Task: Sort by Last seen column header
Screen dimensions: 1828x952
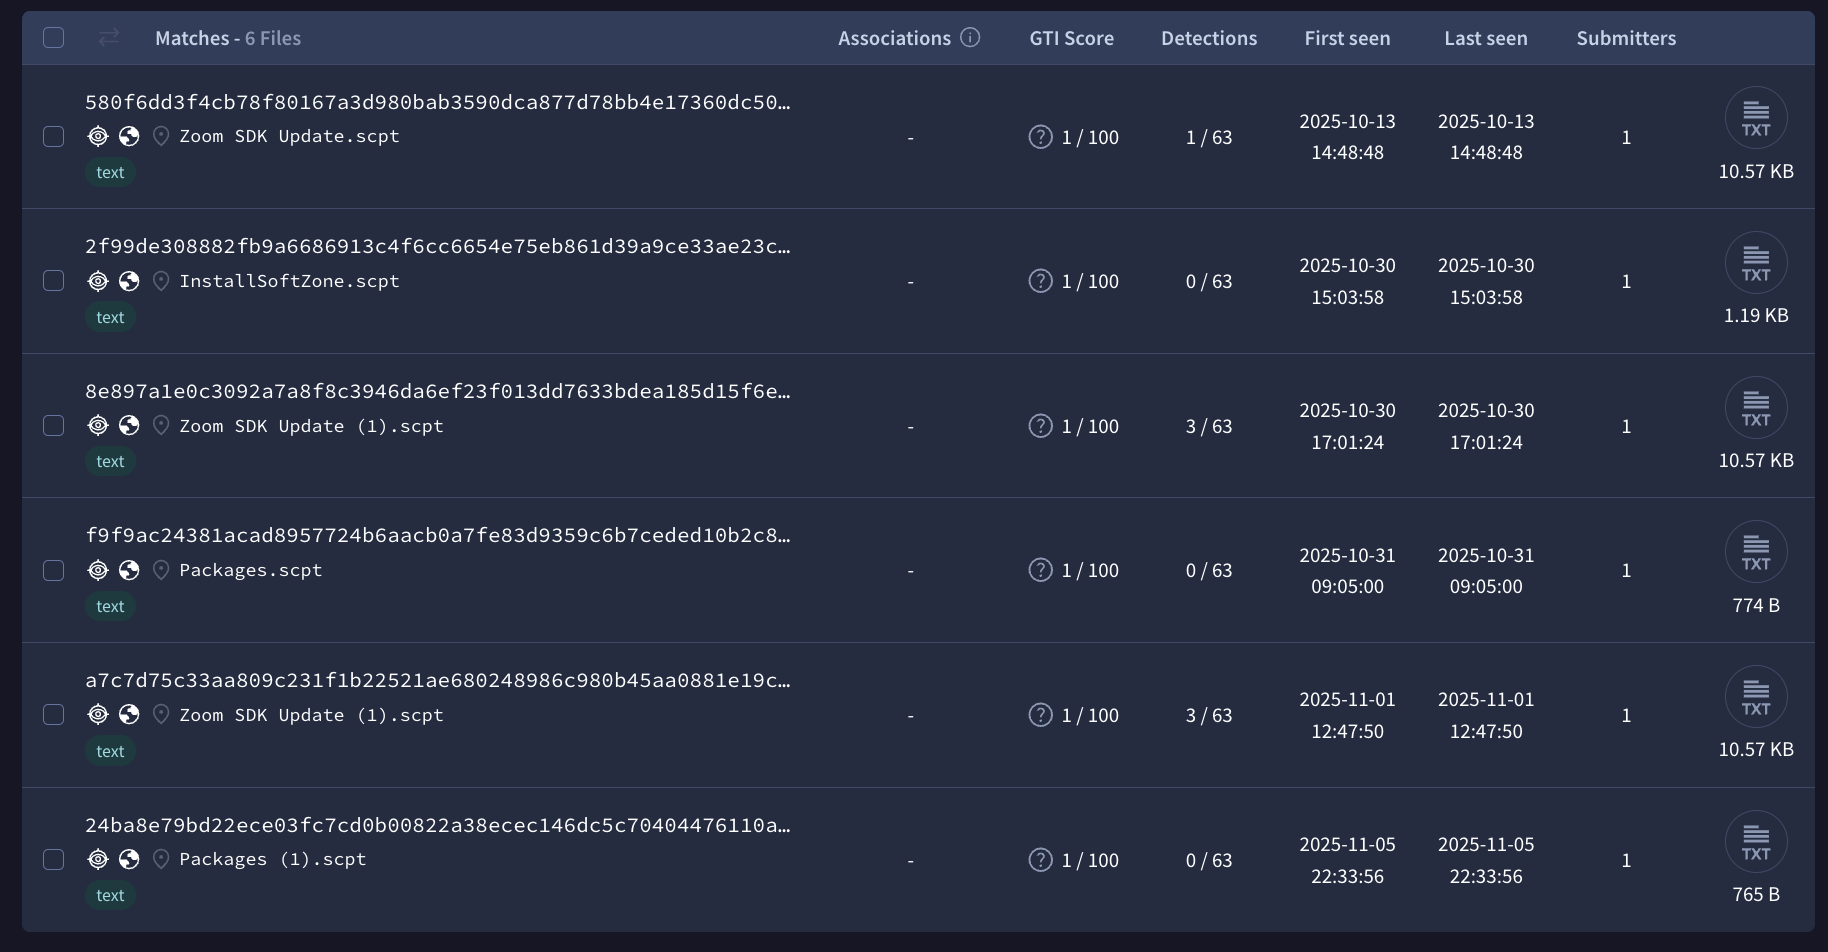Action: [x=1485, y=38]
